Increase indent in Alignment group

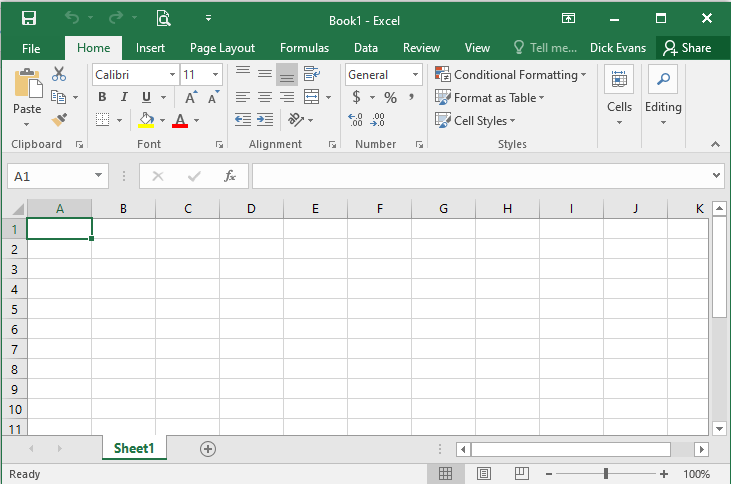tap(265, 120)
